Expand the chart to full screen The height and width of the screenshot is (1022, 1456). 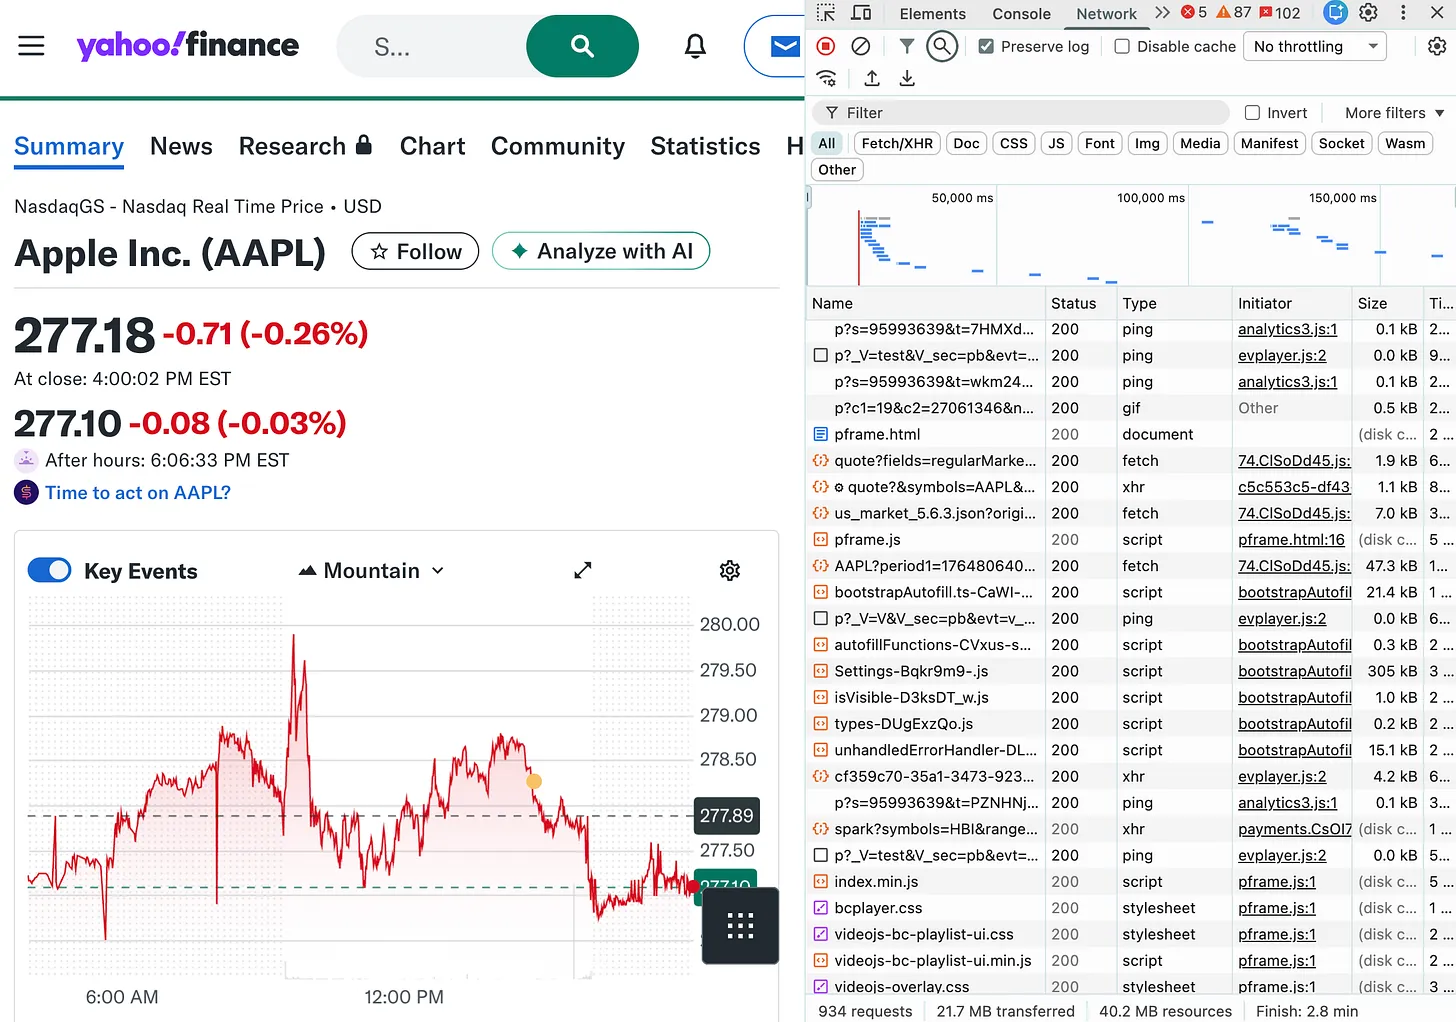coord(583,570)
